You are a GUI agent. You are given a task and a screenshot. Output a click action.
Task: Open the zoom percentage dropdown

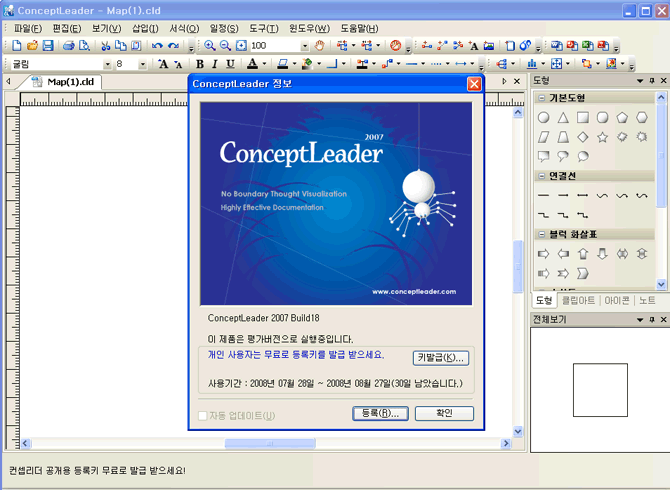pyautogui.click(x=305, y=46)
